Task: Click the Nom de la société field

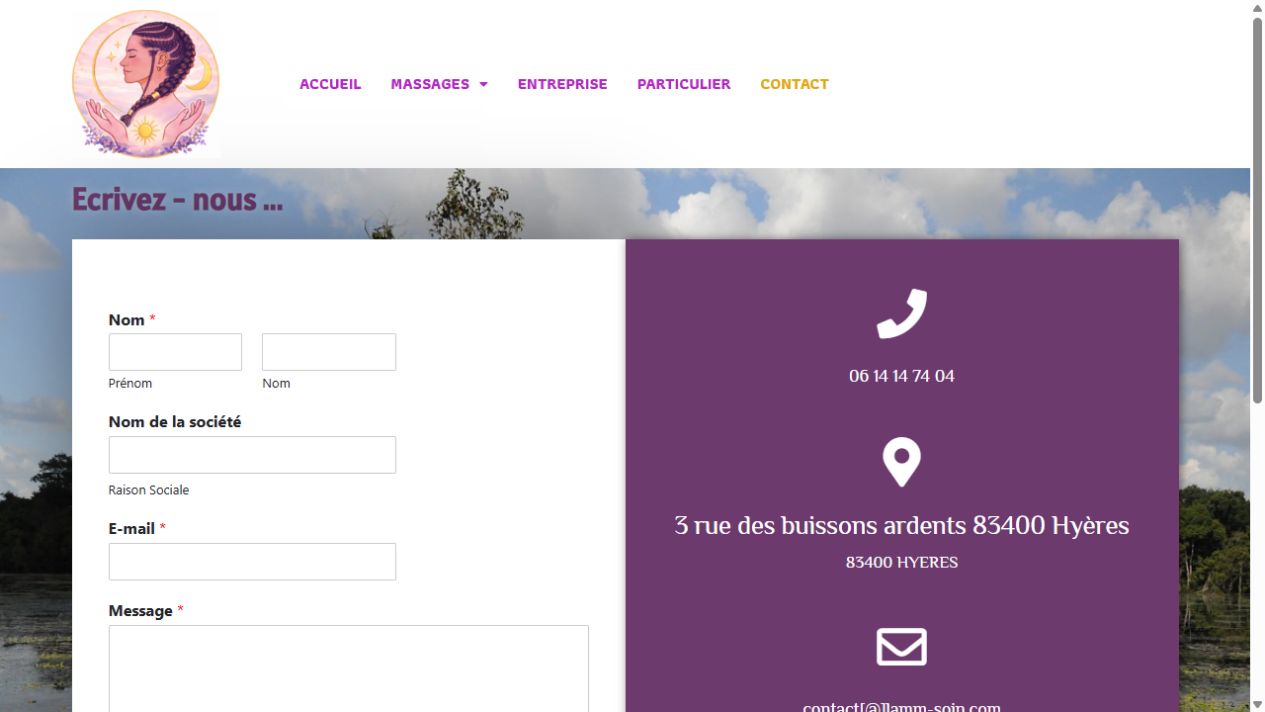Action: pos(252,455)
